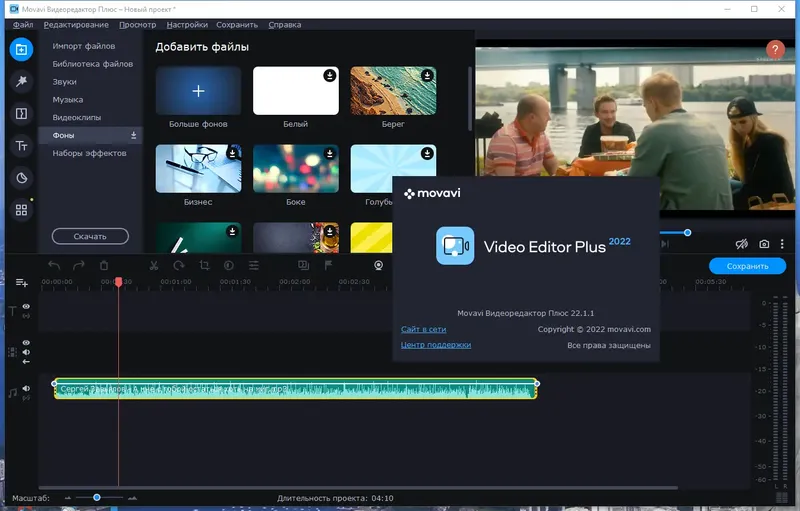
Task: Download the Бизнес background
Action: click(232, 153)
